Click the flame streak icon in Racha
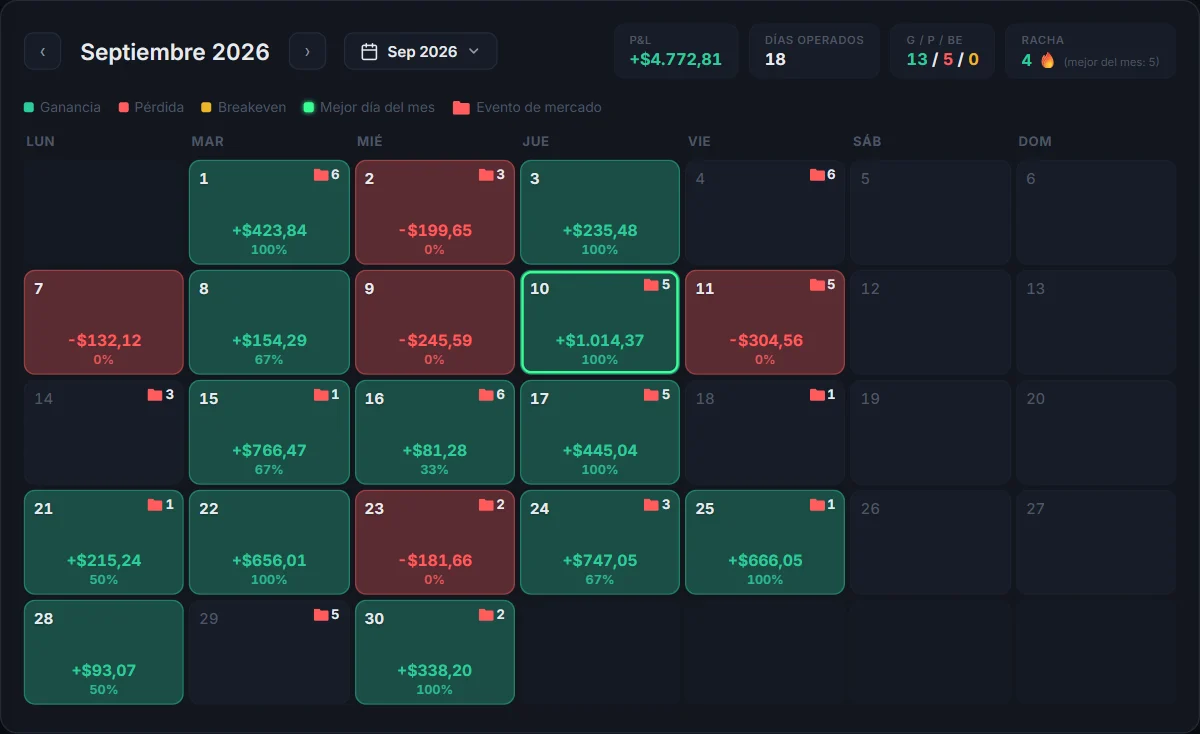Screen dimensions: 1200x734 coord(1048,60)
